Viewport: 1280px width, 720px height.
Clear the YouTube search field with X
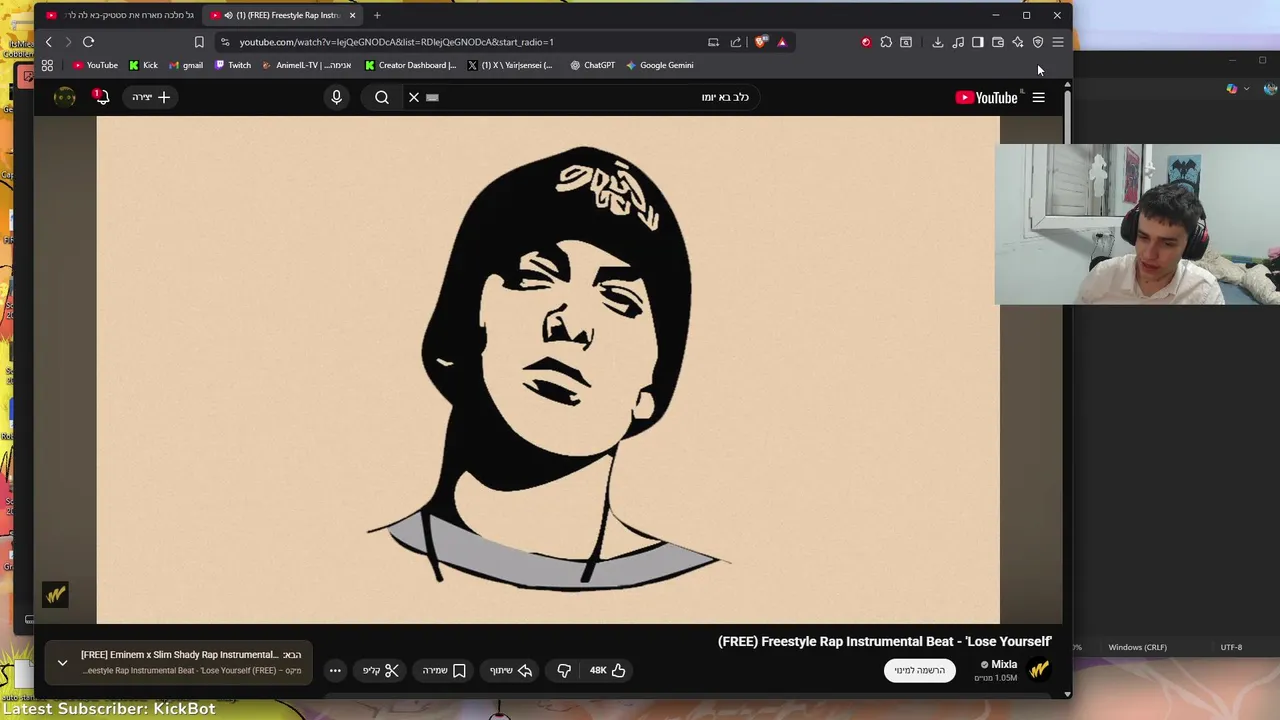(414, 97)
